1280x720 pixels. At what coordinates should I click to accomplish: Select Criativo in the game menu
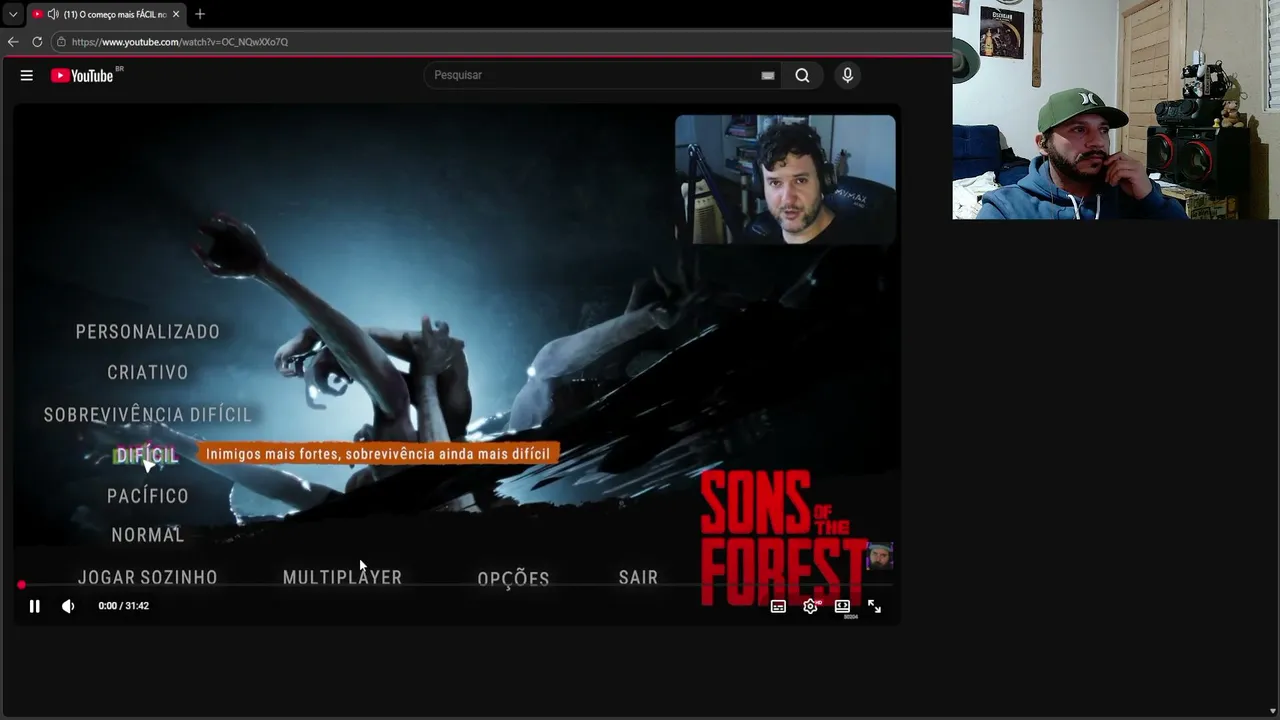148,372
